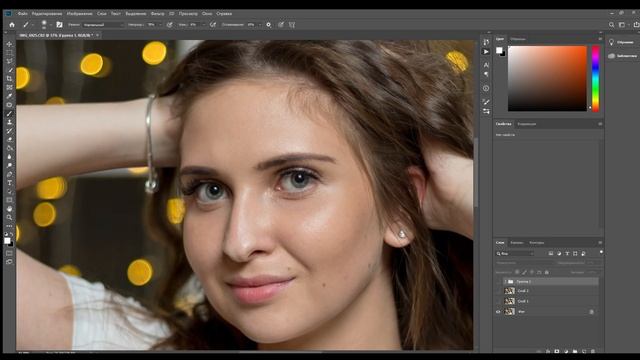Select the Слой 2 layer row
This screenshot has width=640, height=360.
point(551,291)
